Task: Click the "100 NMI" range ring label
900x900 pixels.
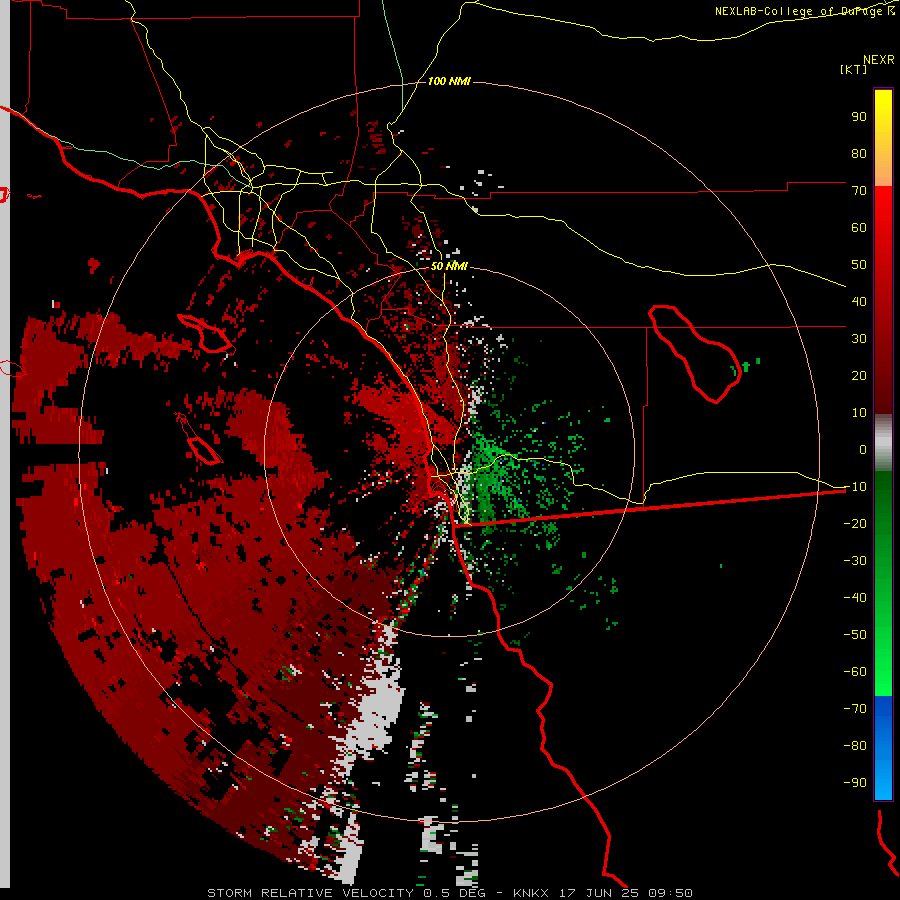Action: coord(449,81)
